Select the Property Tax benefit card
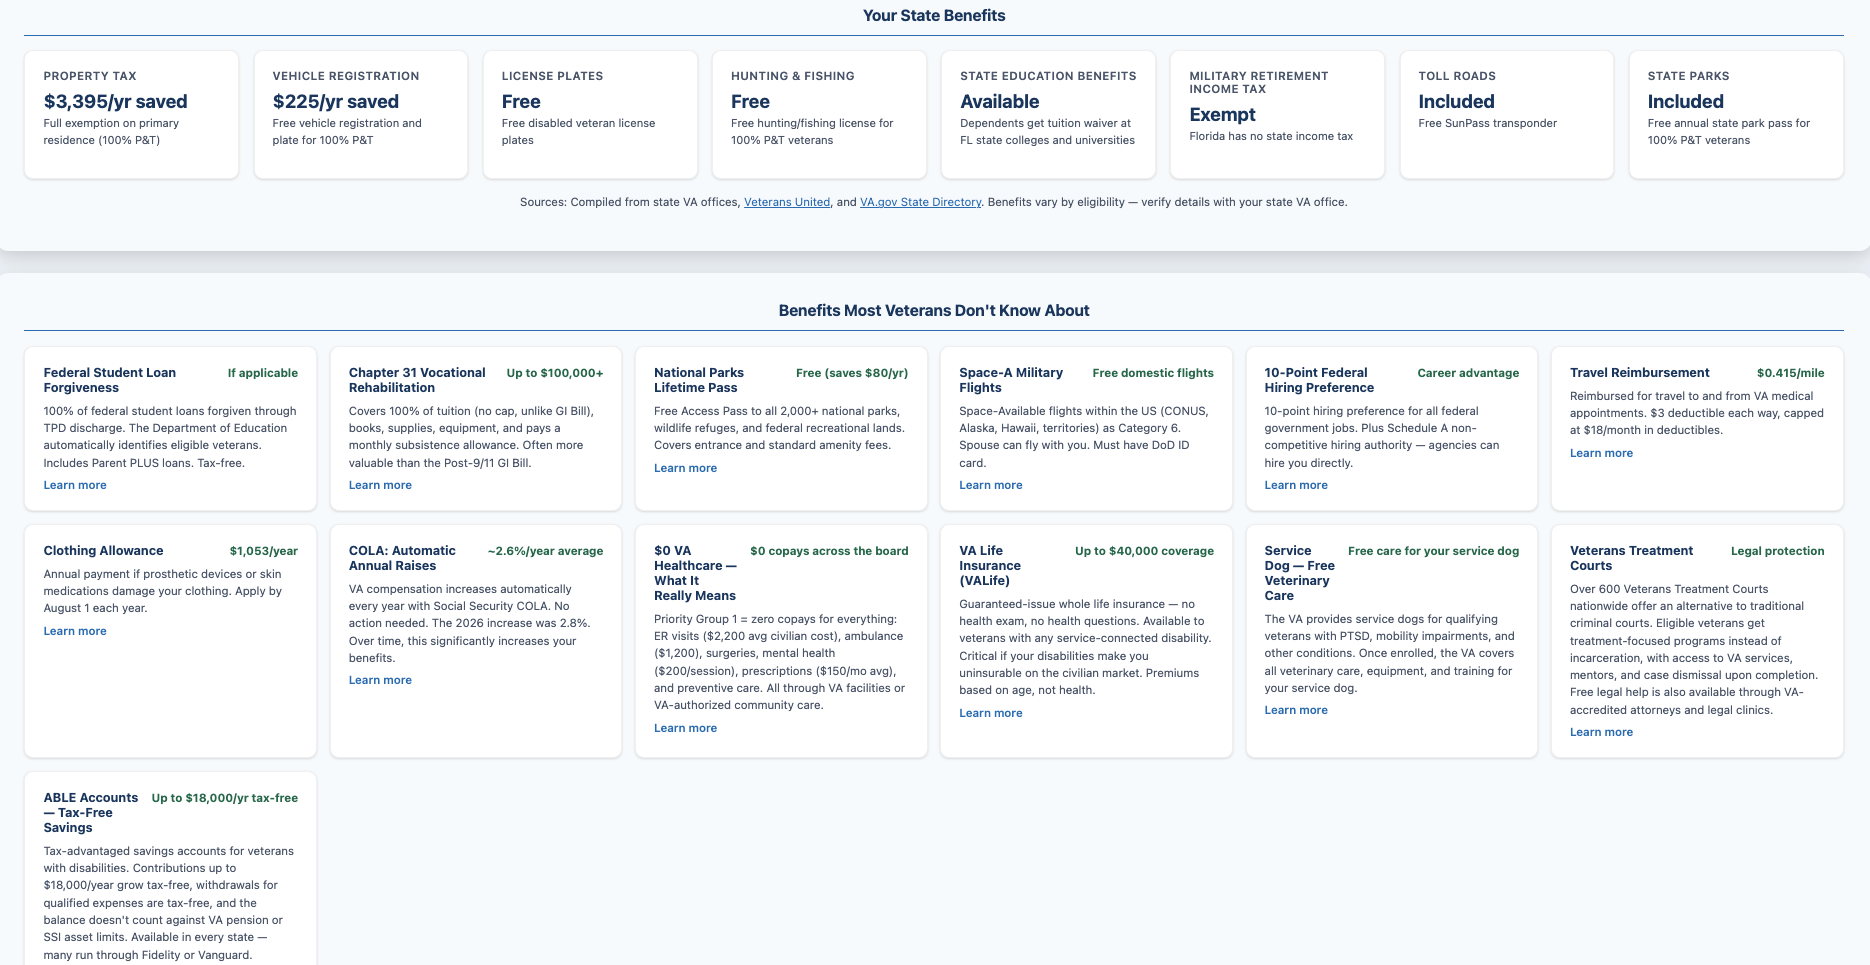The height and width of the screenshot is (965, 1870). pos(131,115)
